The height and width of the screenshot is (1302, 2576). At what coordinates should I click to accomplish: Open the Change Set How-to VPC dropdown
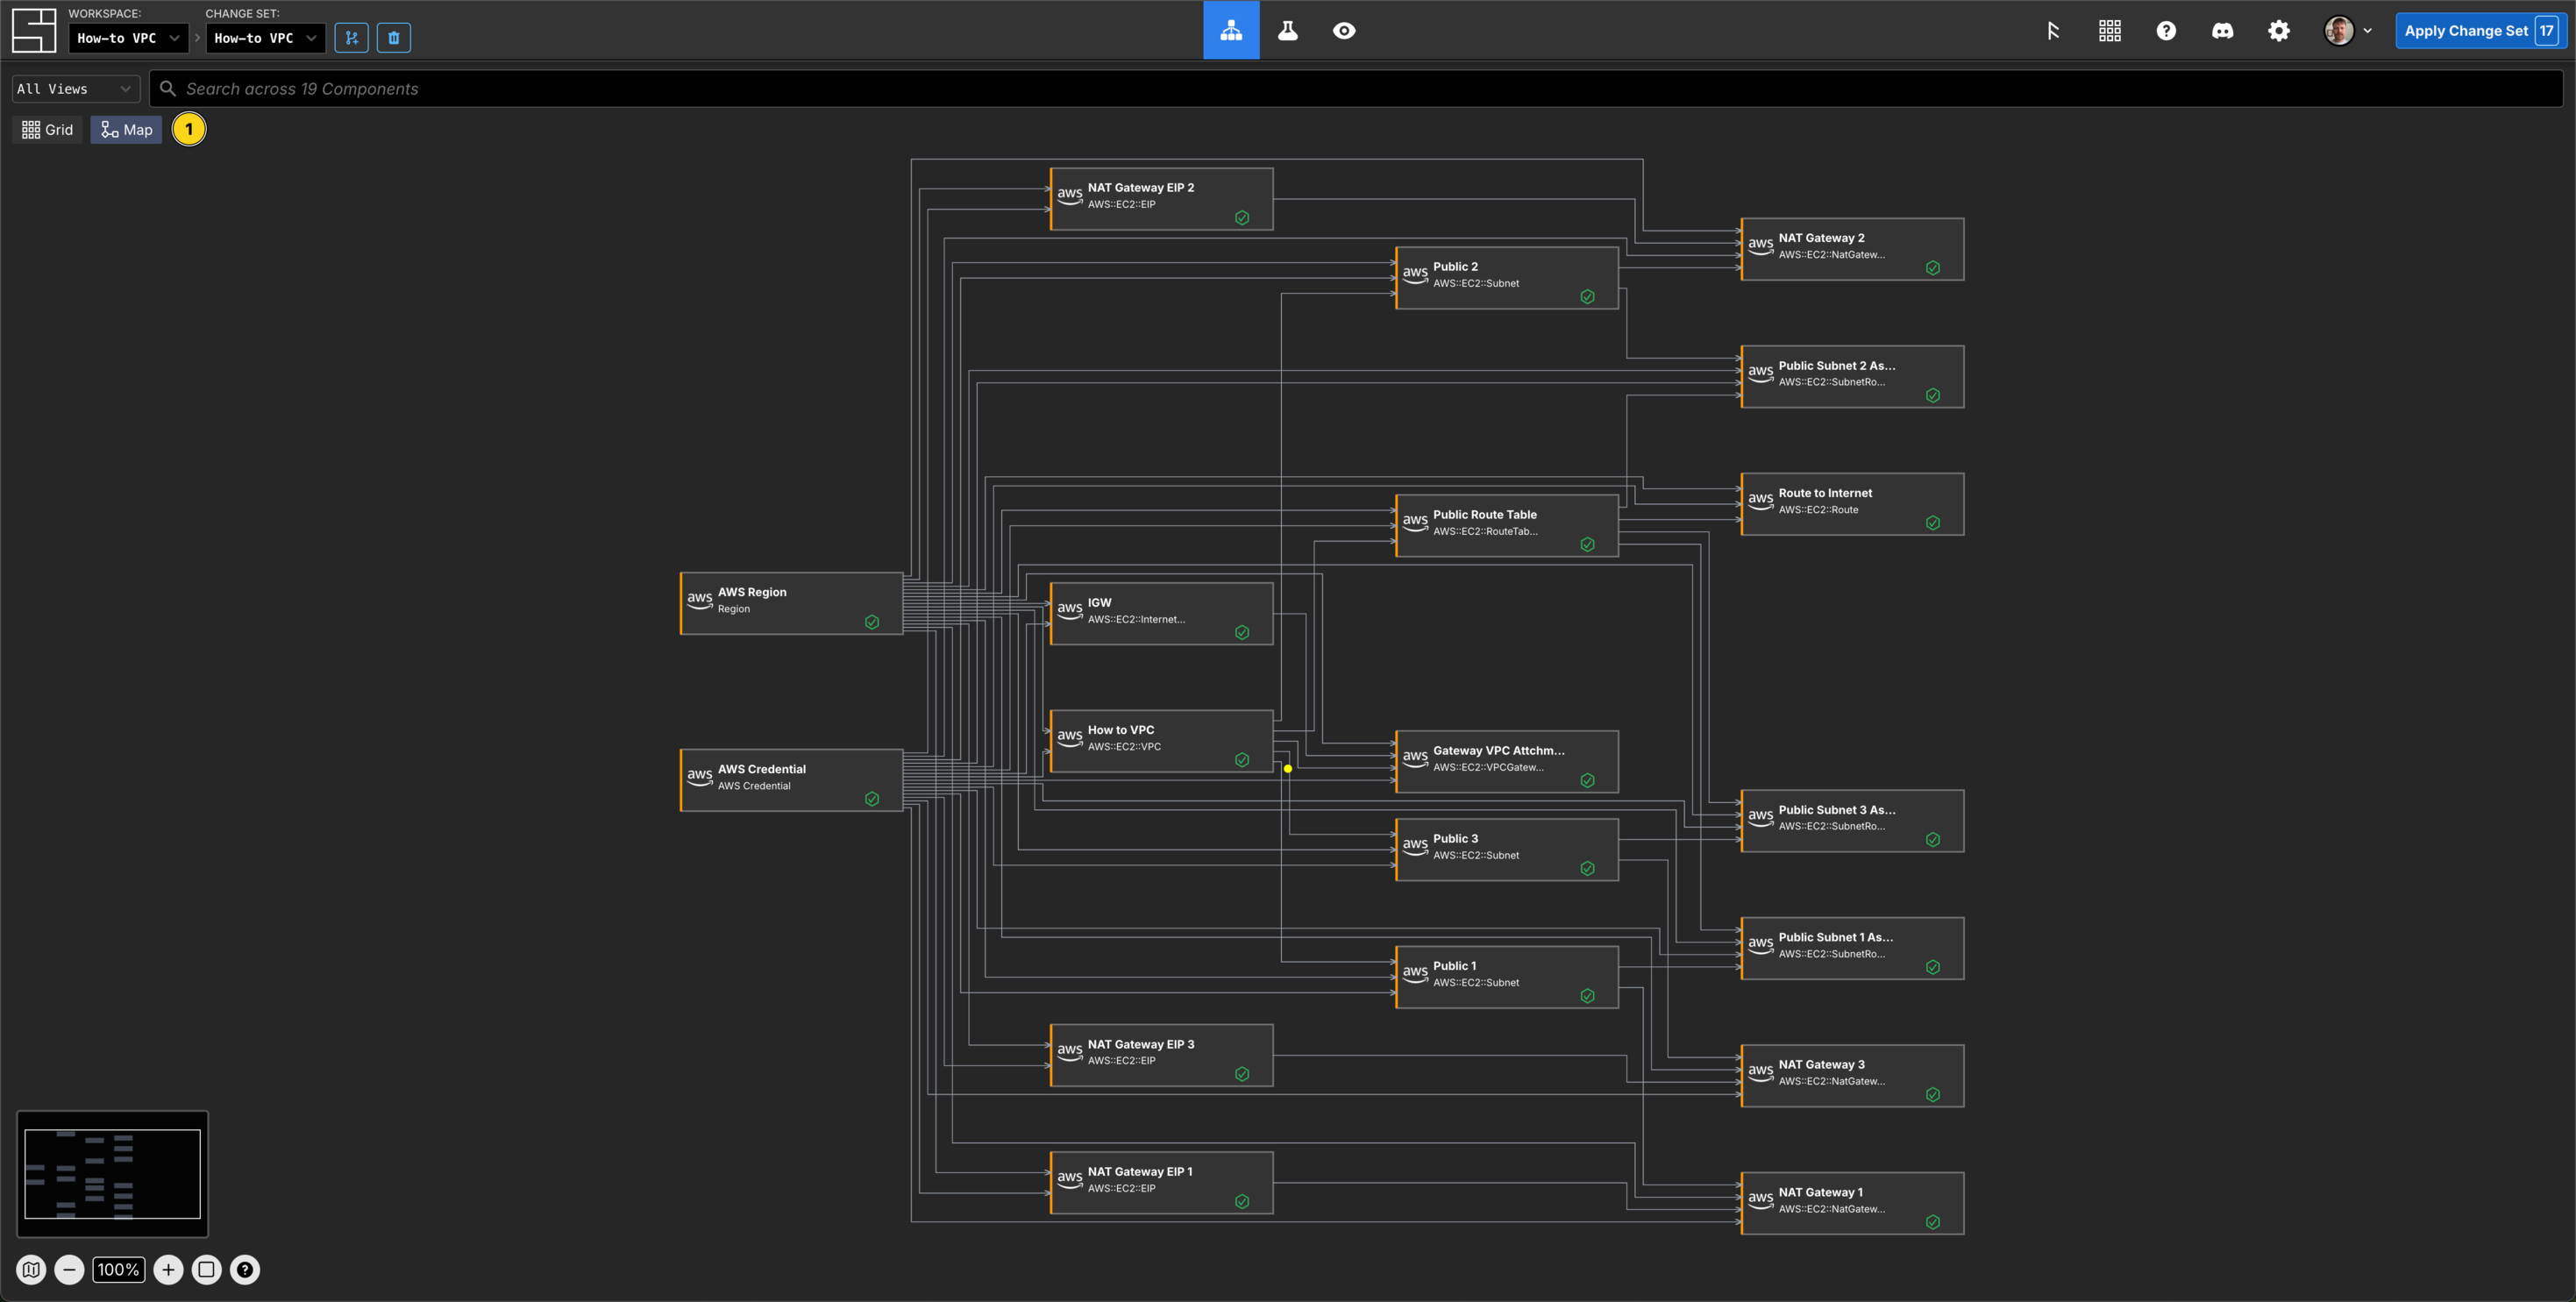[266, 38]
